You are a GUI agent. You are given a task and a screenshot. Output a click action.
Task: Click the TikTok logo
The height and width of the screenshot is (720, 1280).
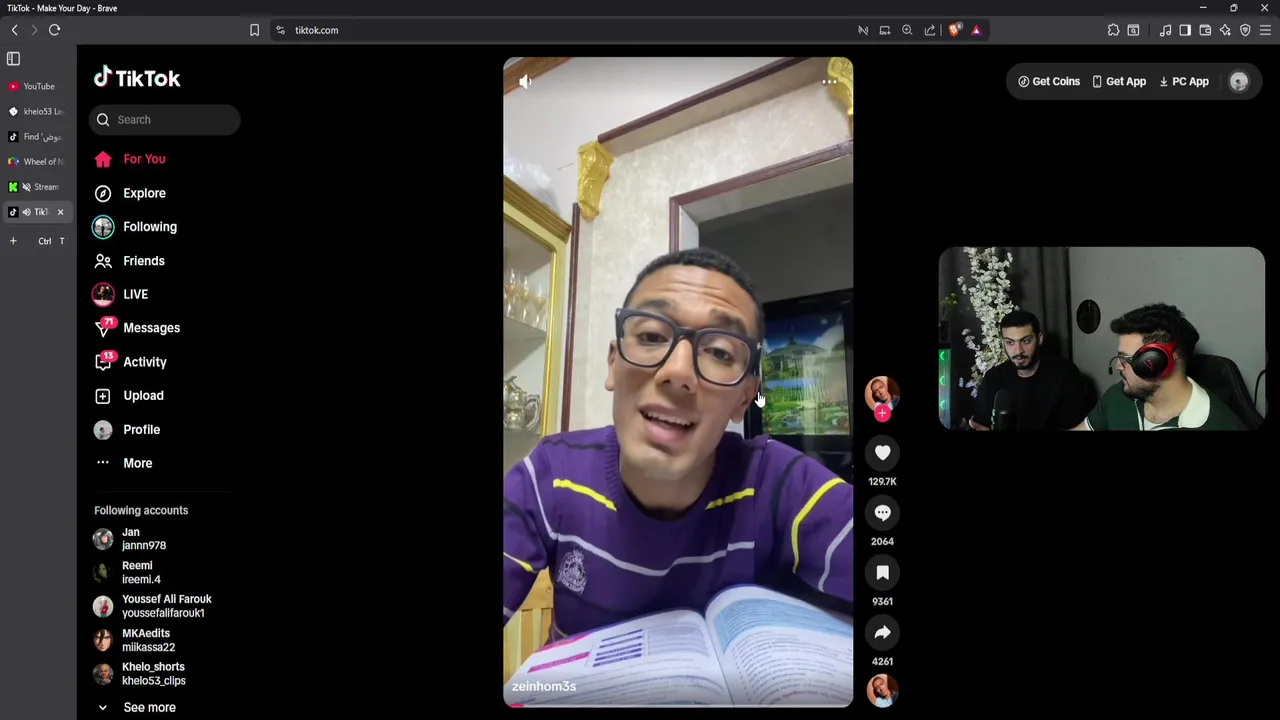(x=137, y=78)
